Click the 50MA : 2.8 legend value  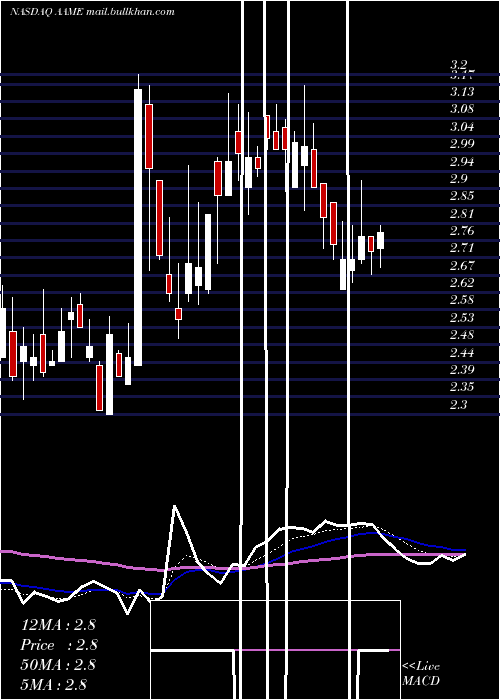click(x=58, y=665)
